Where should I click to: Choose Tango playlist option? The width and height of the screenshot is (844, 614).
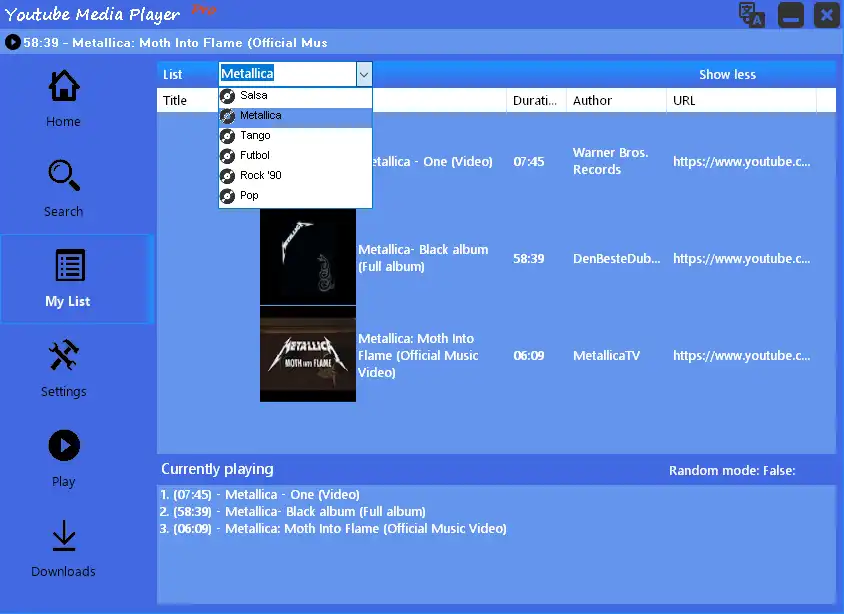296,136
